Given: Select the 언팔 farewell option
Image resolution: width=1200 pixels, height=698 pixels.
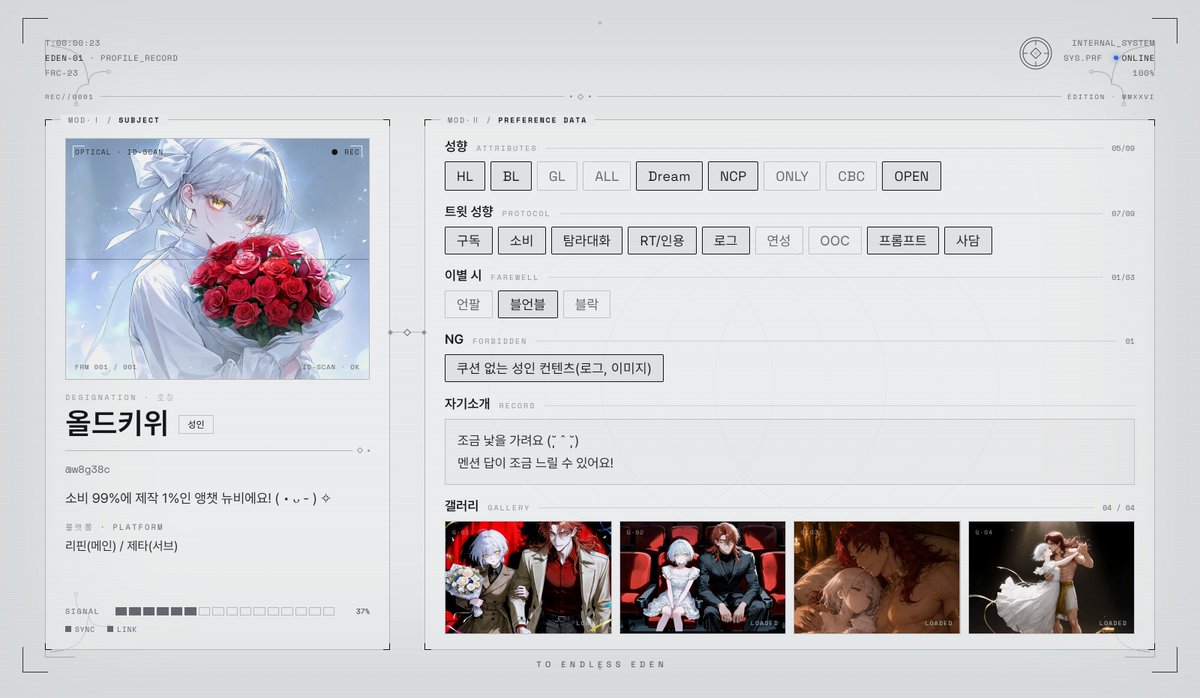Looking at the screenshot, I should pyautogui.click(x=469, y=304).
